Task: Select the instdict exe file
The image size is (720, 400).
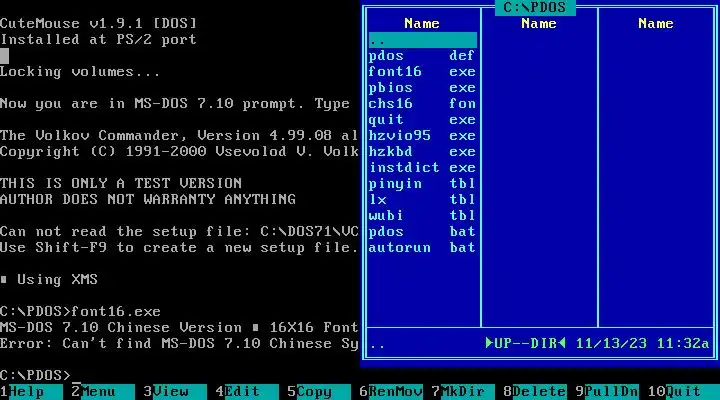Action: 422,168
